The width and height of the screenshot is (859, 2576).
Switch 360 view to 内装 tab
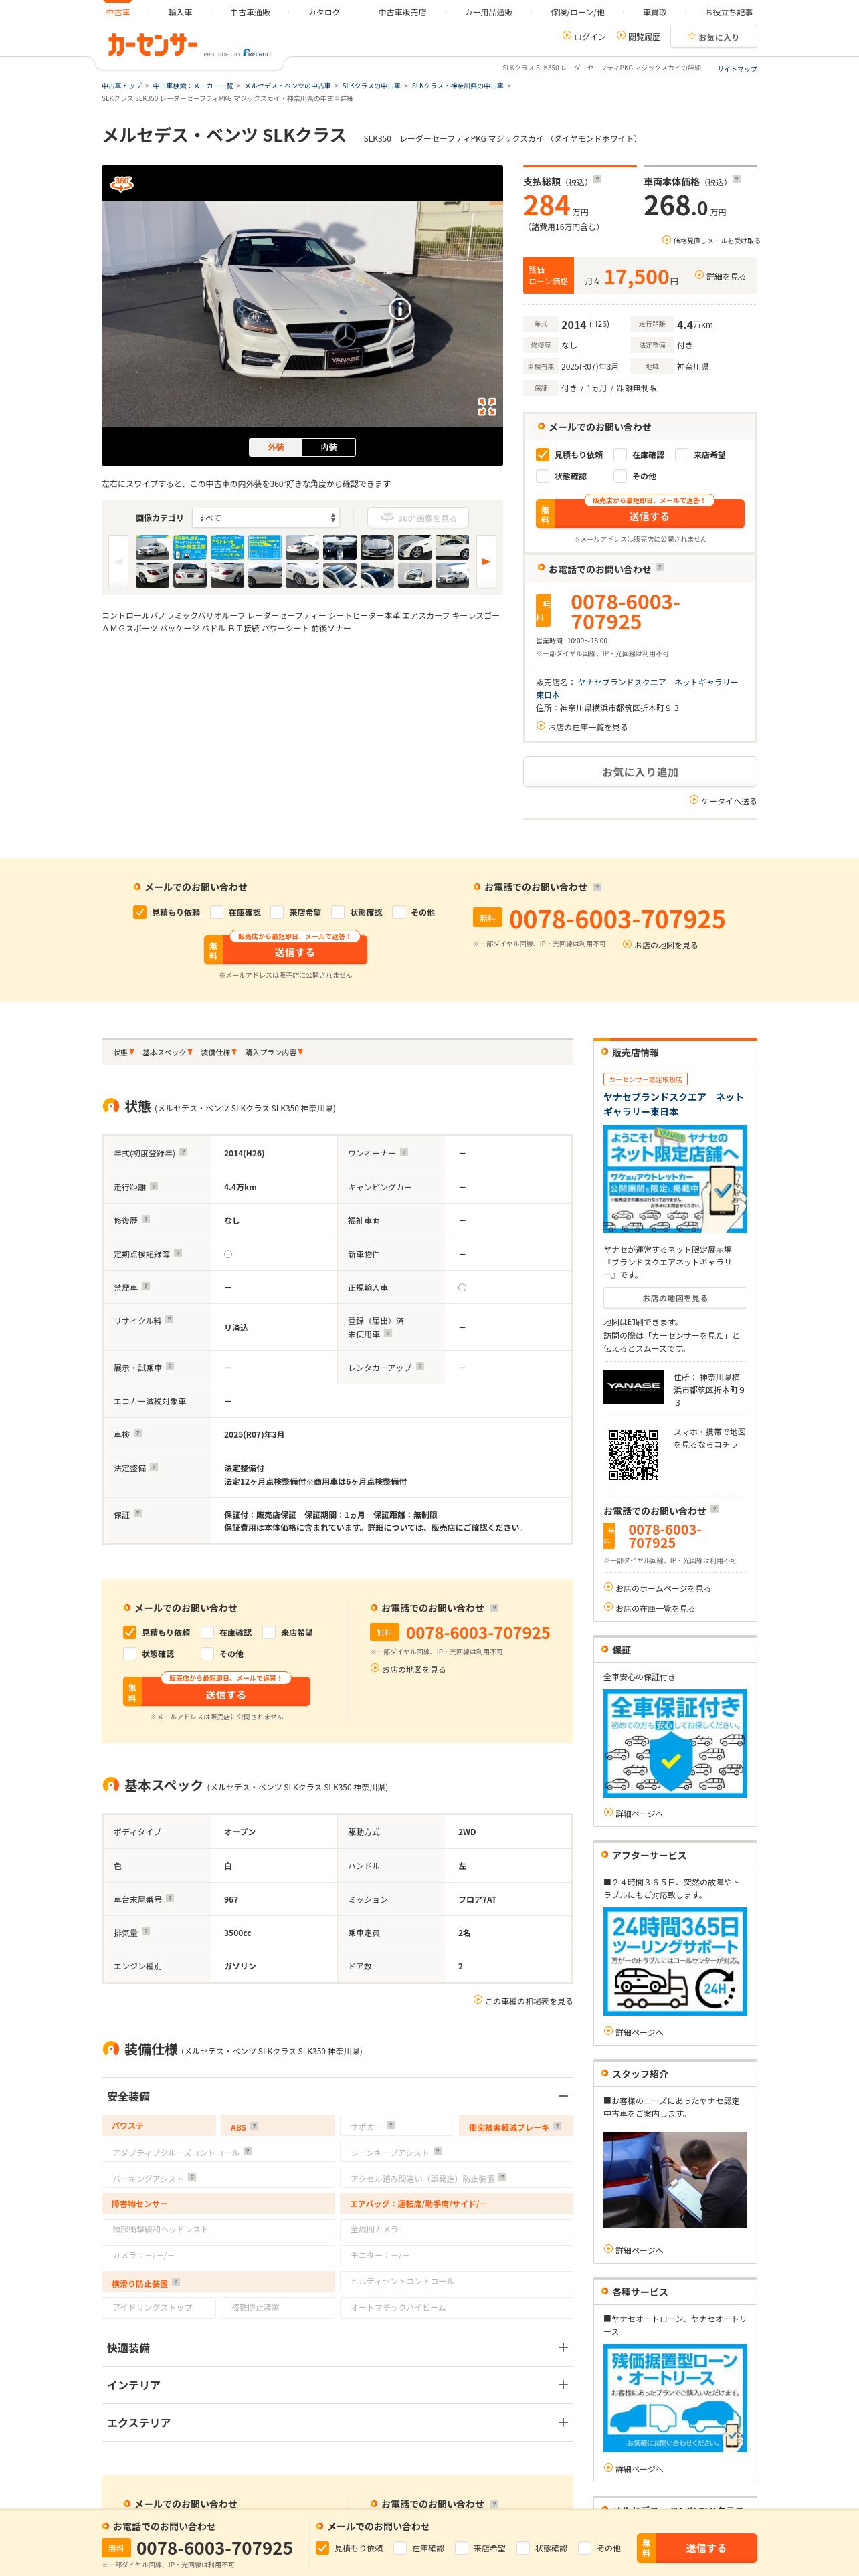tap(328, 447)
